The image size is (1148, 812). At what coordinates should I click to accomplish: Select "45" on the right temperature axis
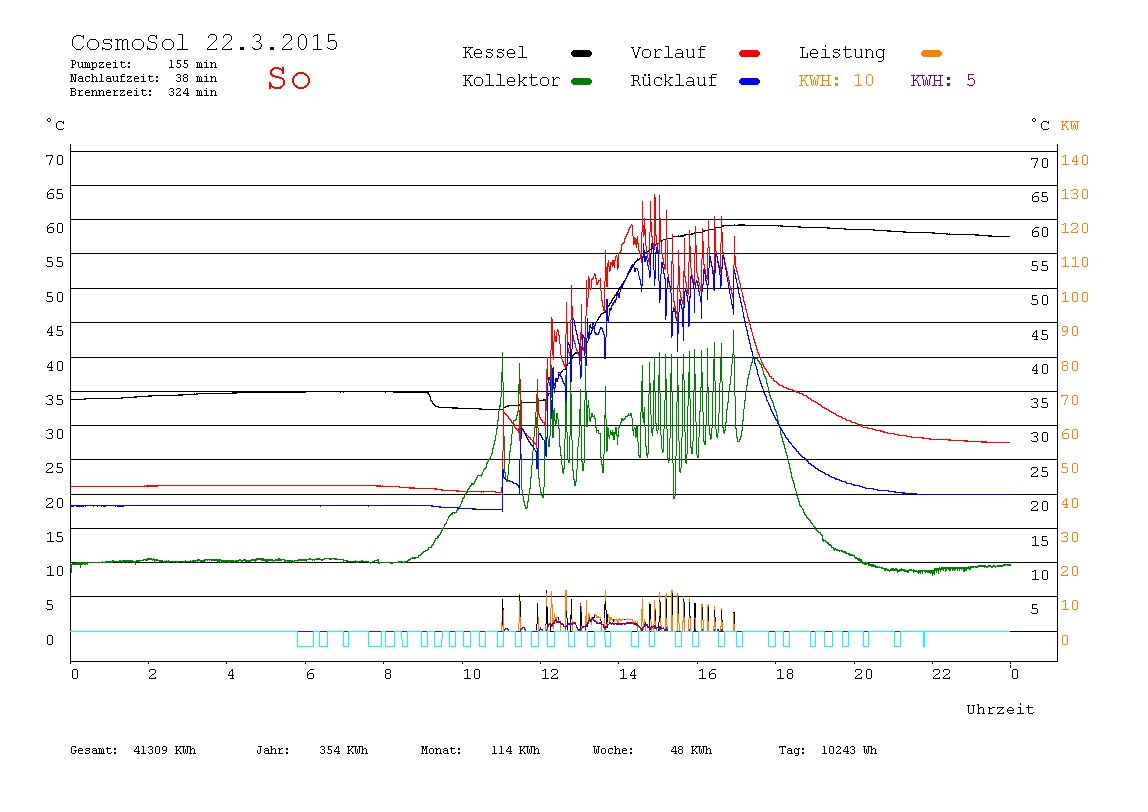click(1040, 335)
